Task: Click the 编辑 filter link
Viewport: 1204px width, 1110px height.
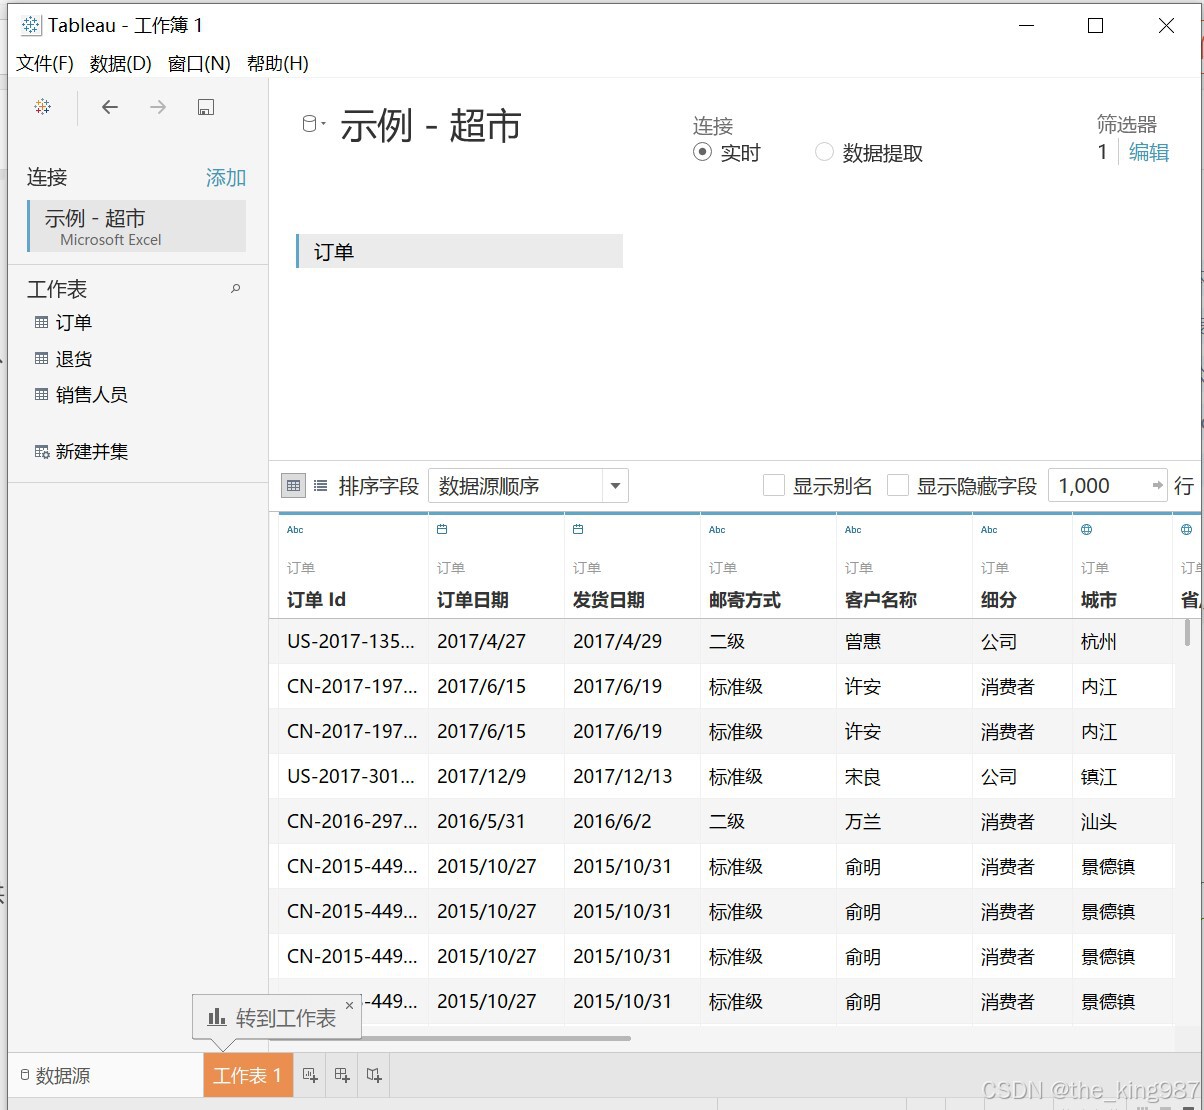Action: [1149, 152]
